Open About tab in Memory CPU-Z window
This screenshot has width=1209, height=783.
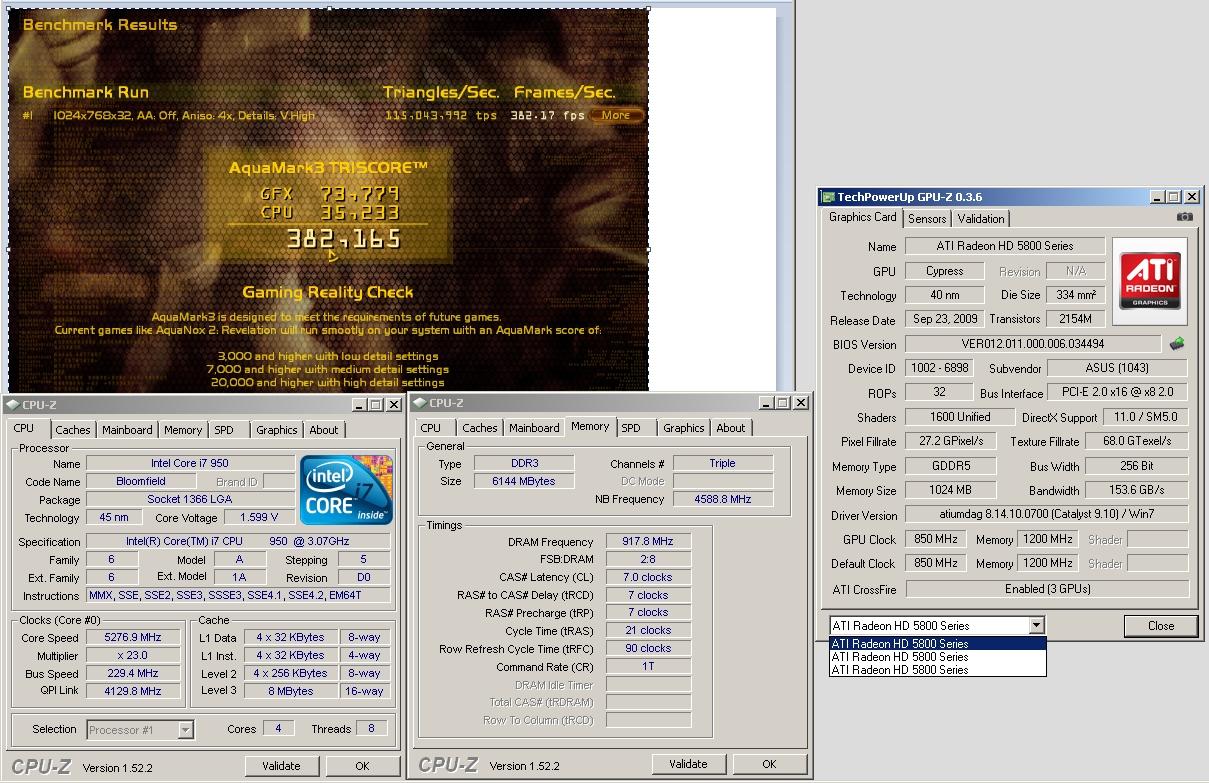(x=731, y=428)
